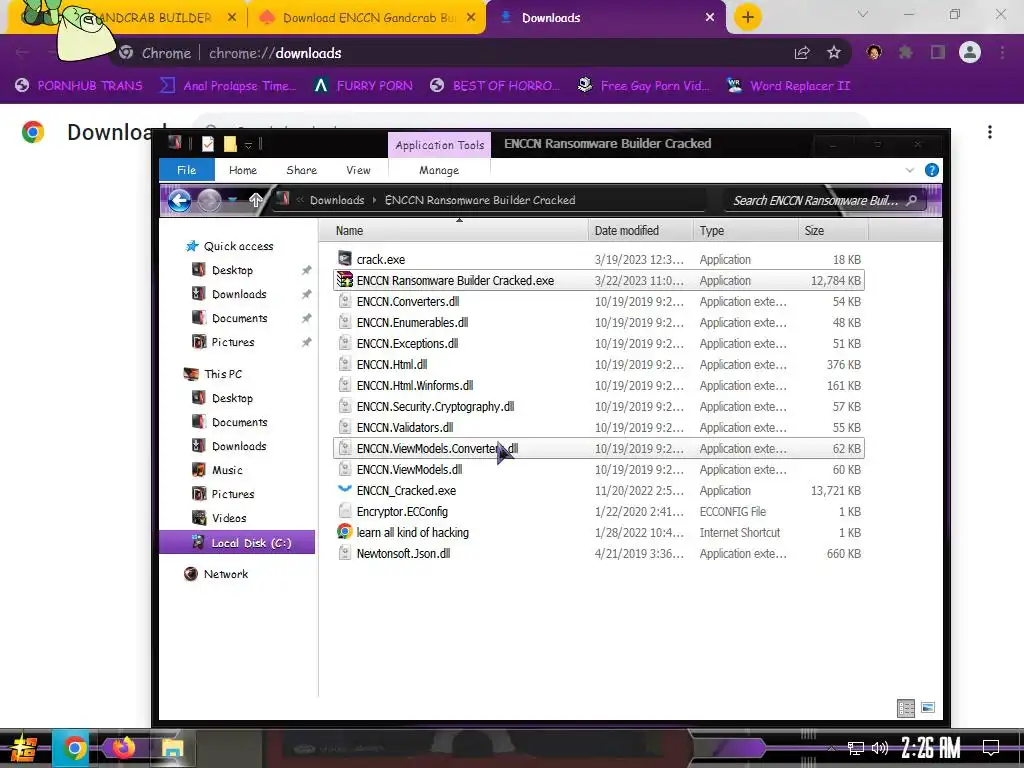Open Music folder under This PC
Image resolution: width=1024 pixels, height=768 pixels.
[x=227, y=470]
